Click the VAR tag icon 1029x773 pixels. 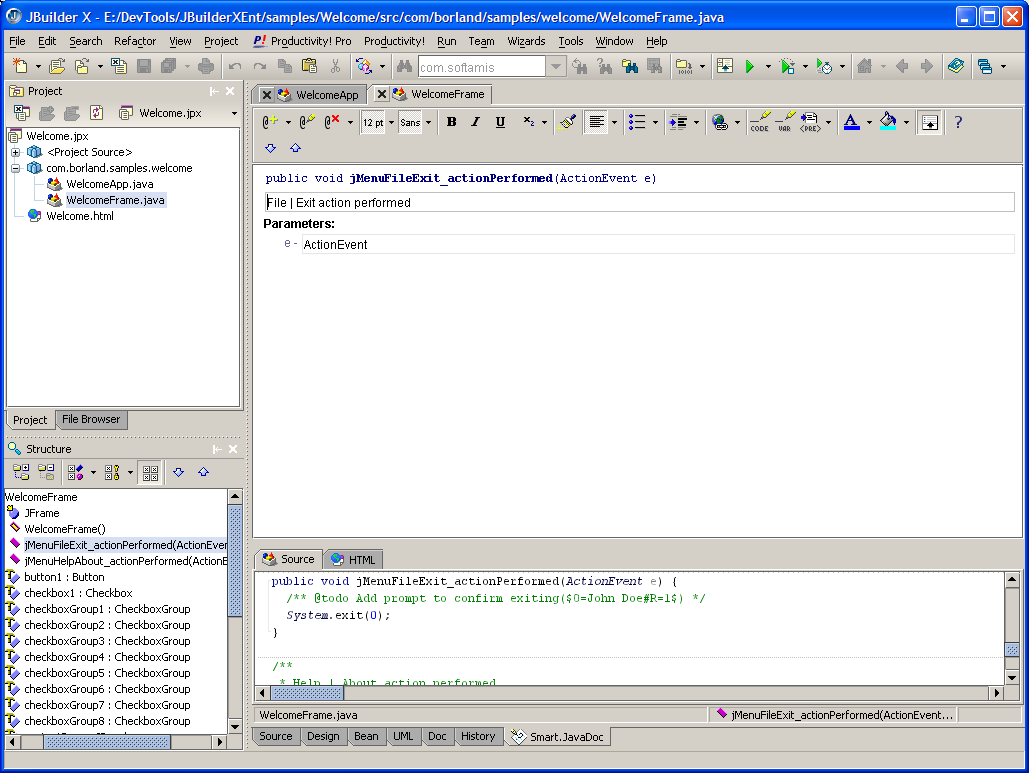[784, 122]
